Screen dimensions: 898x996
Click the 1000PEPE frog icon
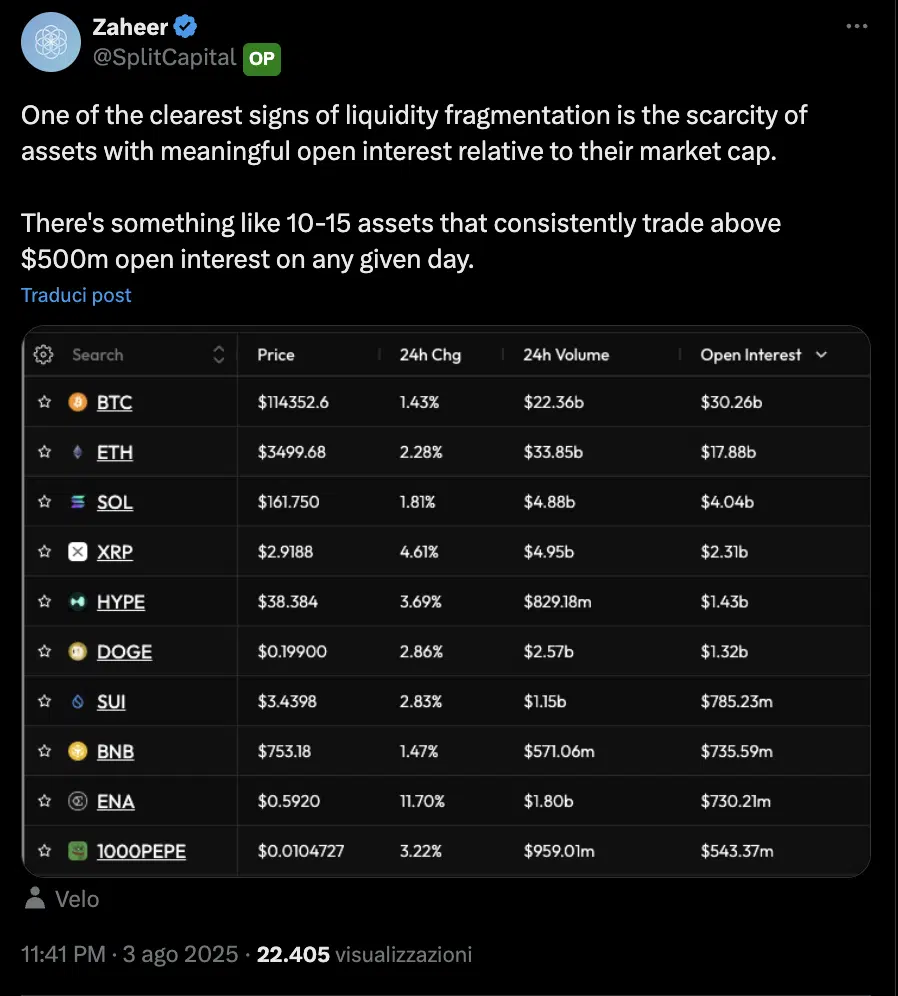coord(77,851)
